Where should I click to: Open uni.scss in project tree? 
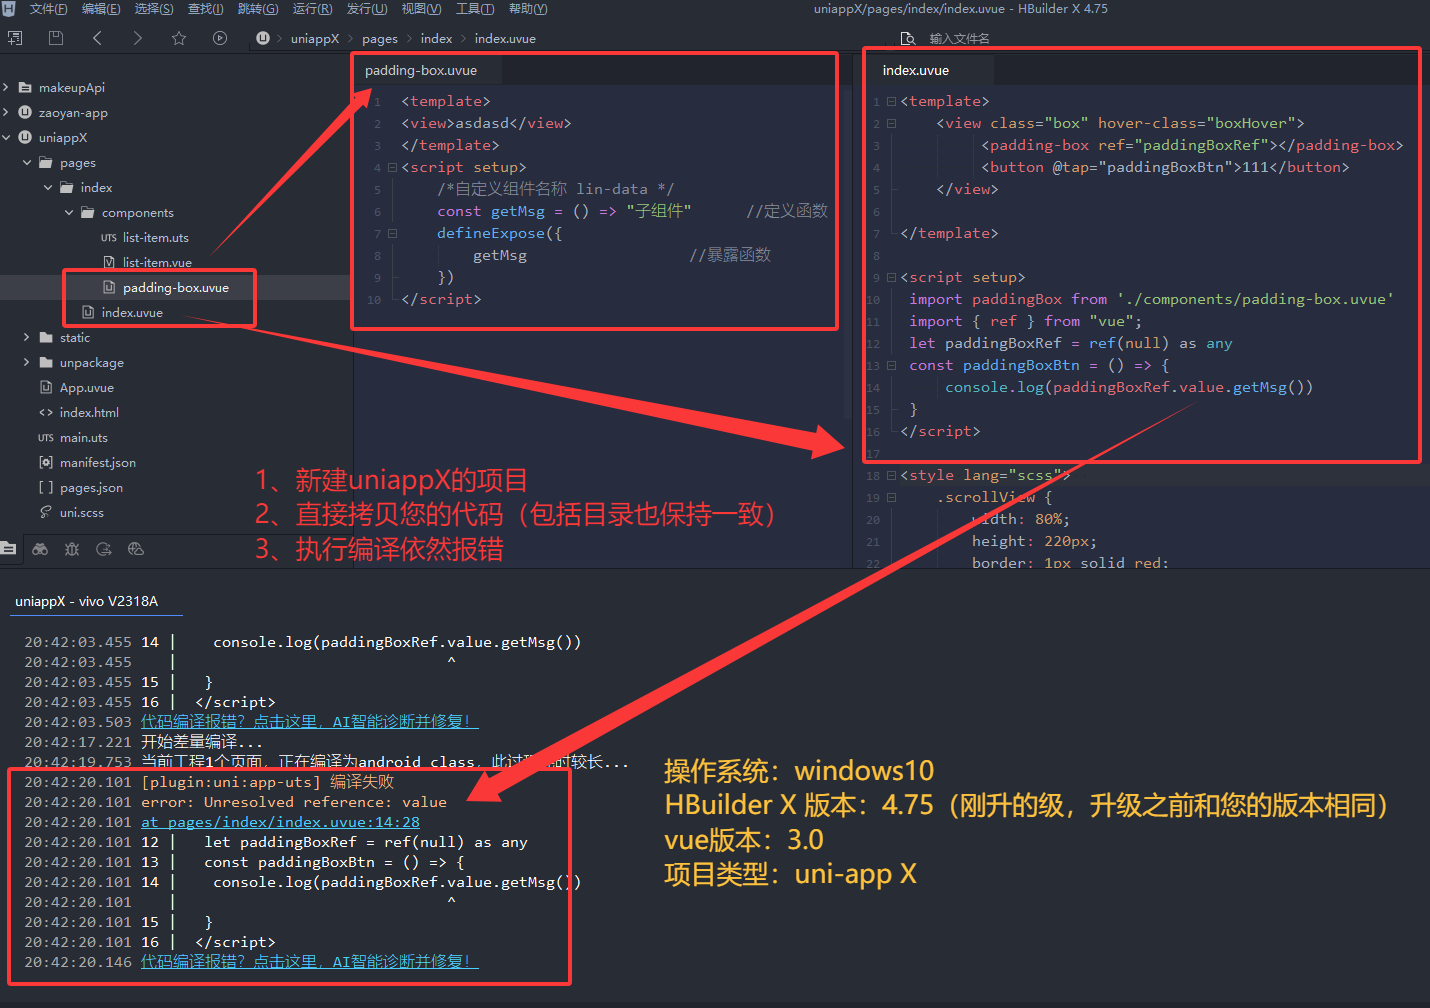(82, 513)
